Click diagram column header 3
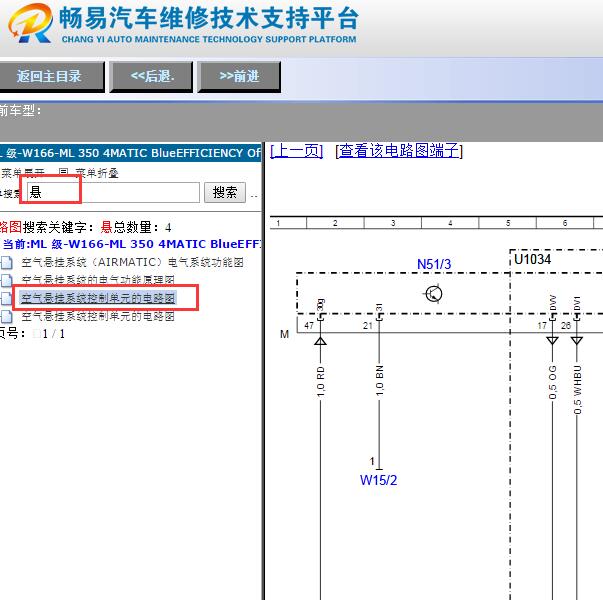603x600 pixels. 393,223
